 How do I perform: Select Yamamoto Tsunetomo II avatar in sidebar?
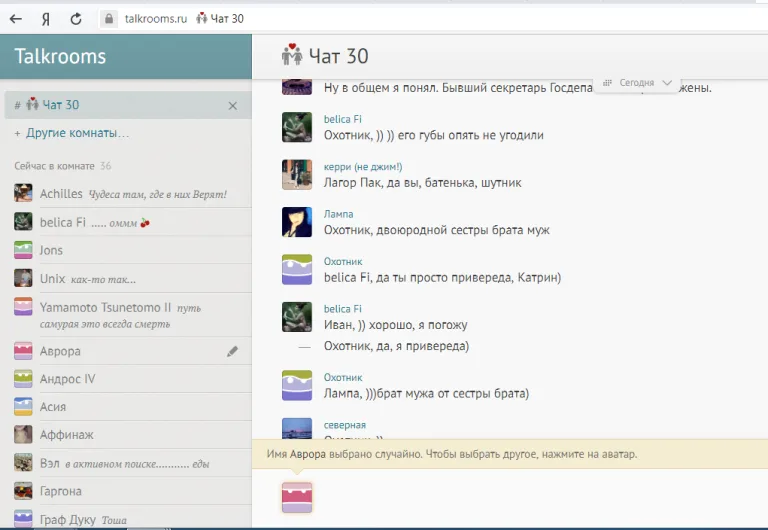[23, 307]
